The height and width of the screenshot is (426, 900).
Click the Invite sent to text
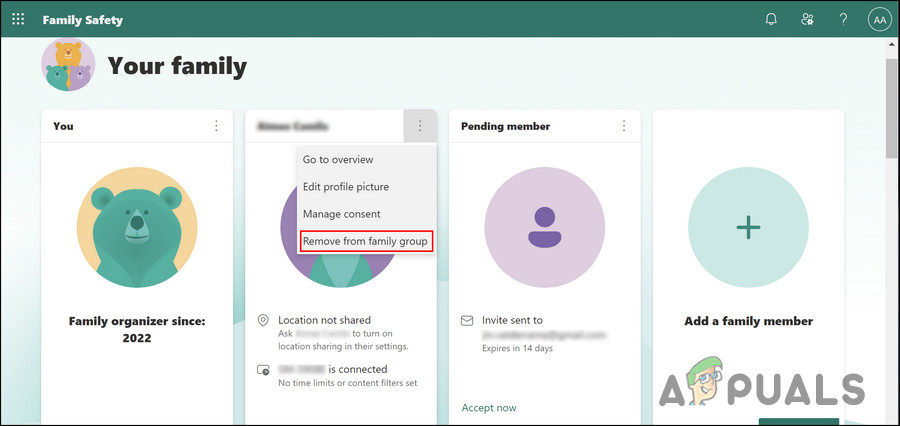(512, 320)
